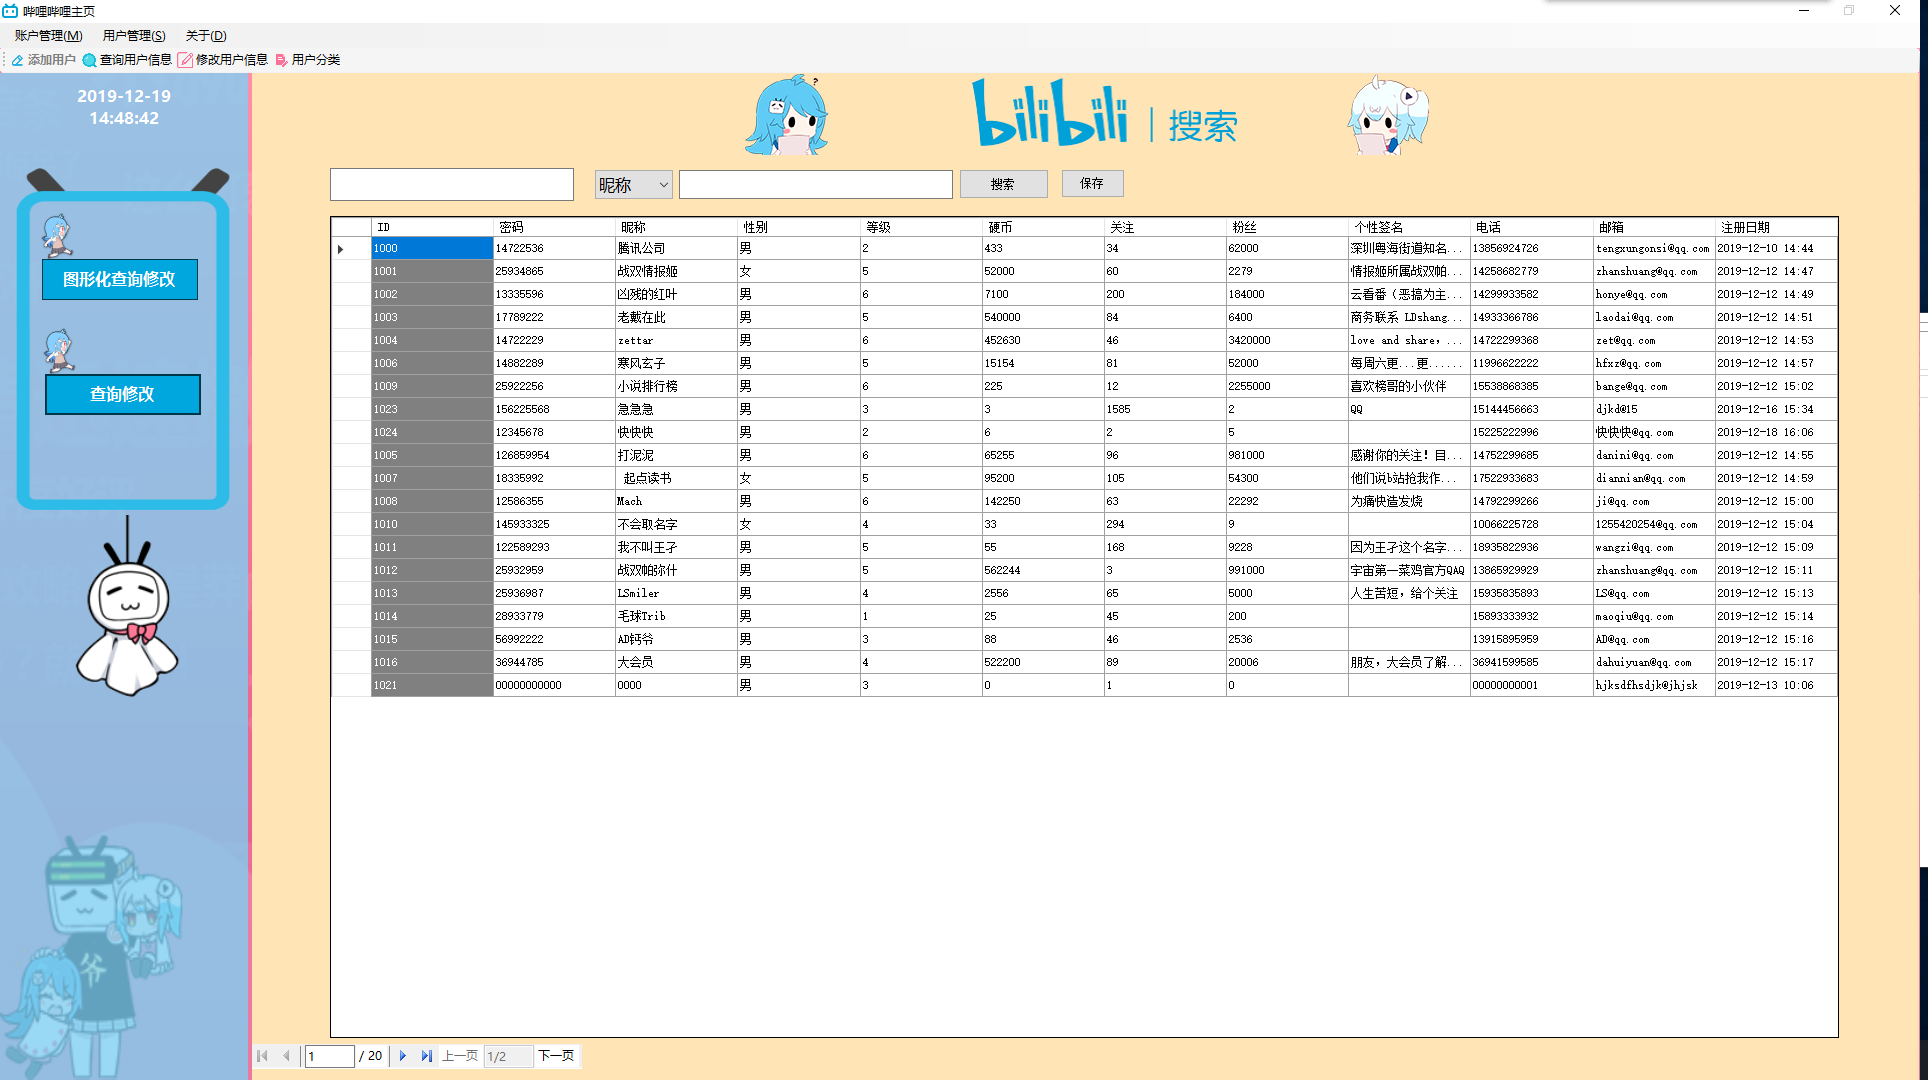Select the fans cell 3420000
This screenshot has width=1928, height=1088.
pos(1286,340)
